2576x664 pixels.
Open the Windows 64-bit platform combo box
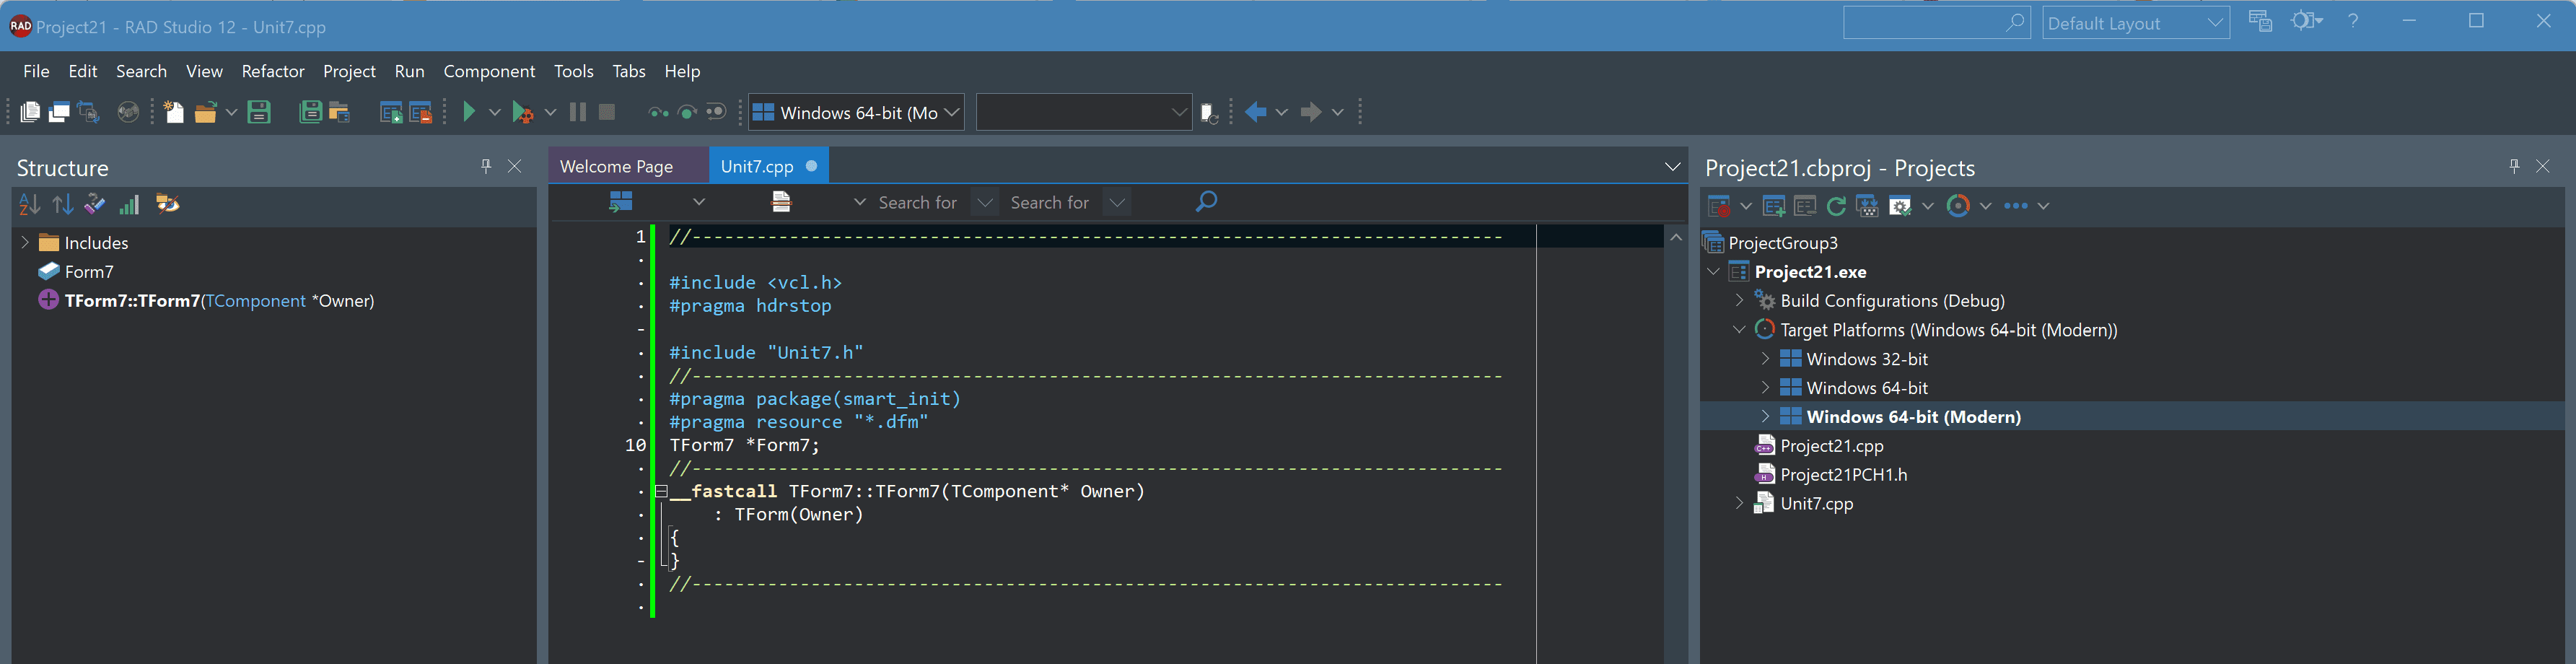pos(856,112)
